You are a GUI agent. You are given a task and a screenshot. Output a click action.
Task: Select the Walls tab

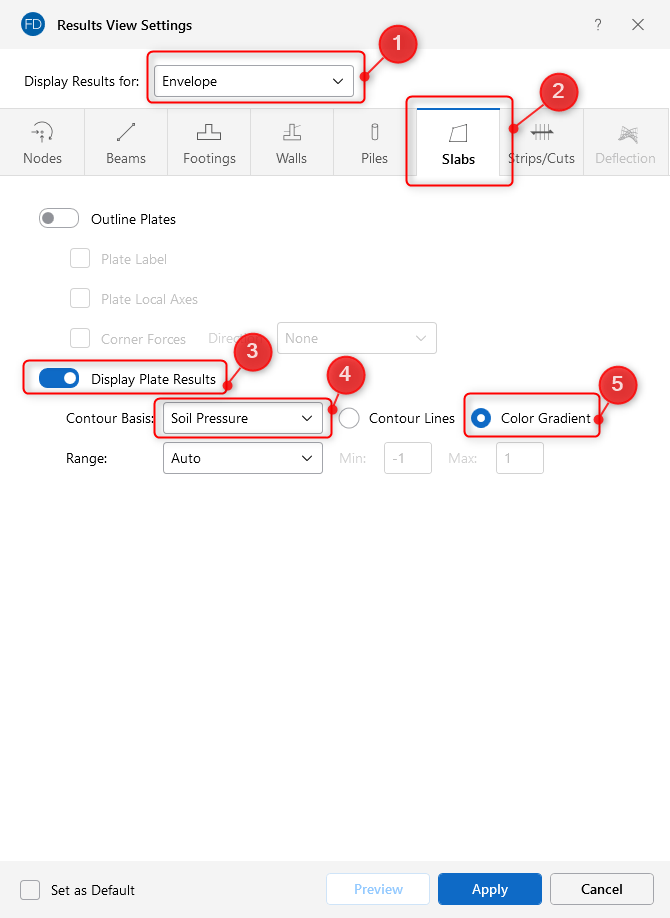[291, 142]
